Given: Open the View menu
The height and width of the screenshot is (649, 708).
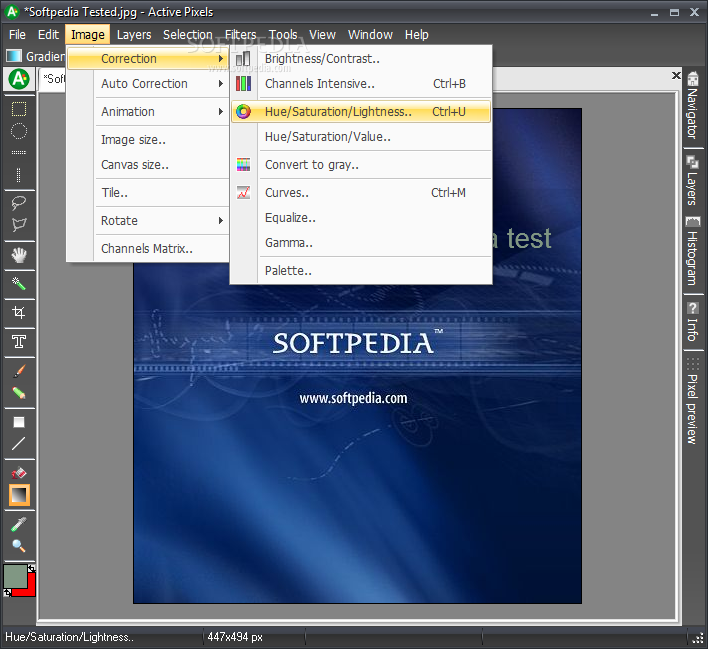Looking at the screenshot, I should click(x=322, y=35).
